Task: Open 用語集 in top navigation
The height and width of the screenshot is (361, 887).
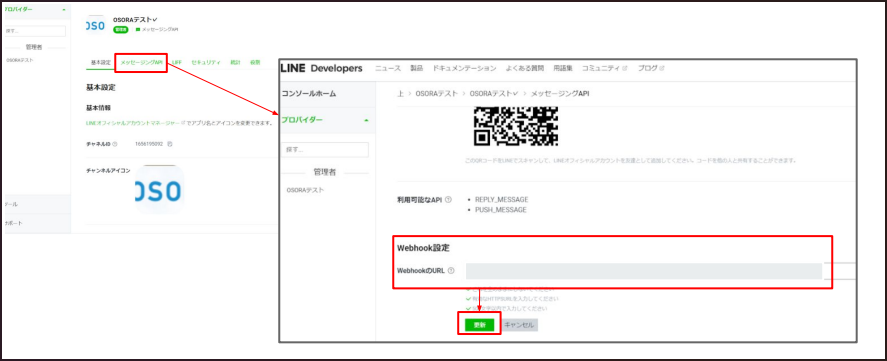Action: (563, 68)
